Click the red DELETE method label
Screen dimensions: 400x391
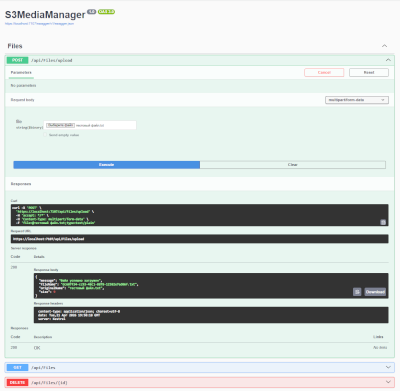click(17, 382)
